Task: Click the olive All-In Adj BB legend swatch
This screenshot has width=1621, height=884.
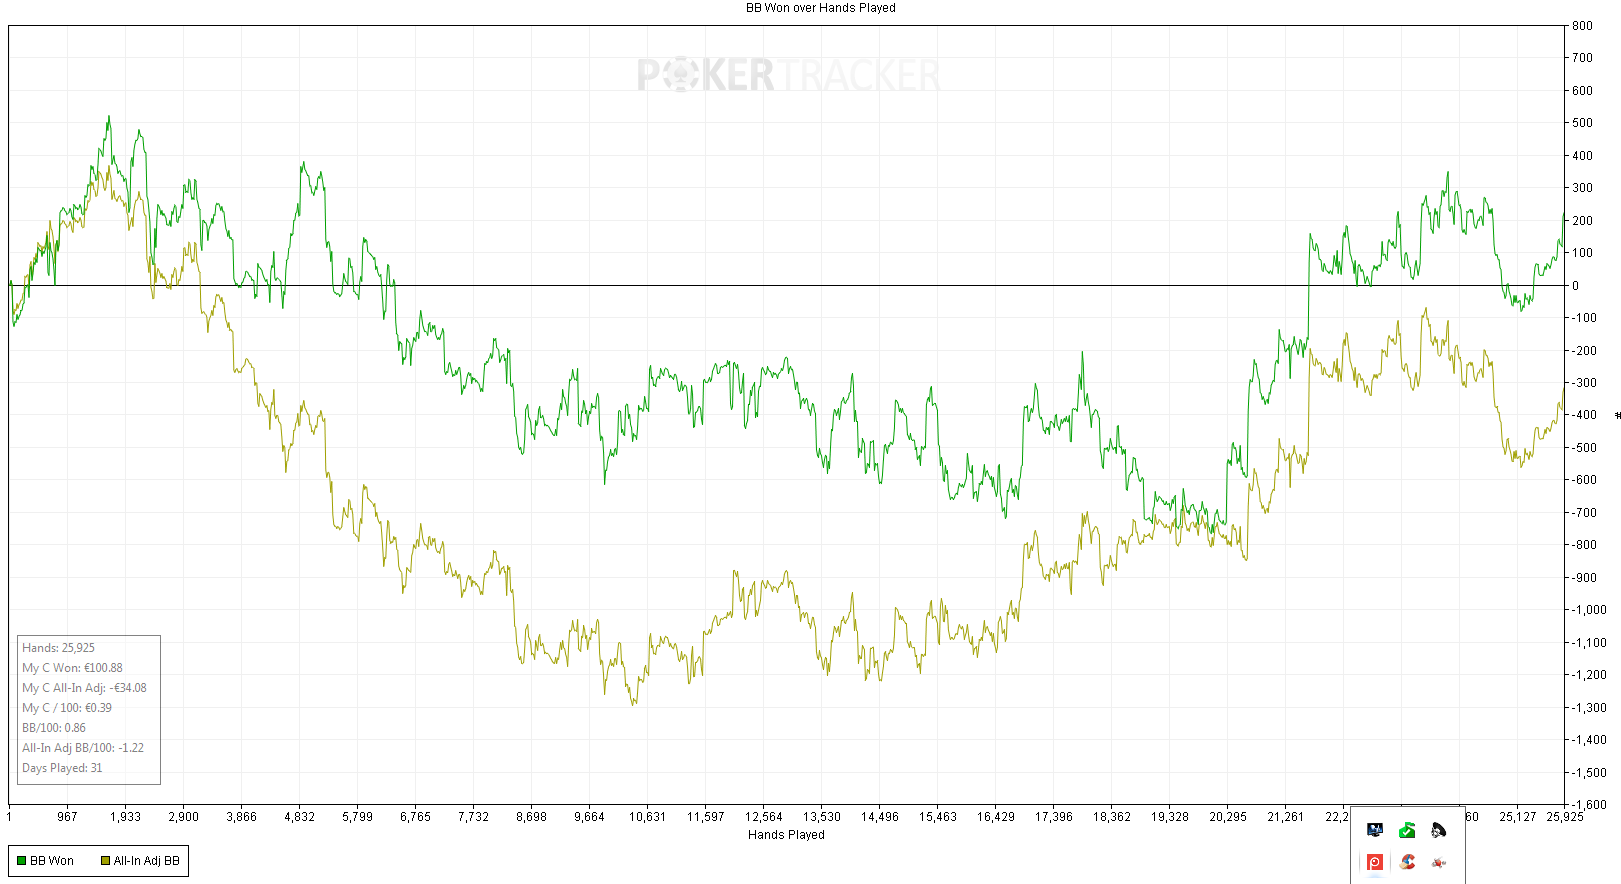Action: pyautogui.click(x=105, y=861)
